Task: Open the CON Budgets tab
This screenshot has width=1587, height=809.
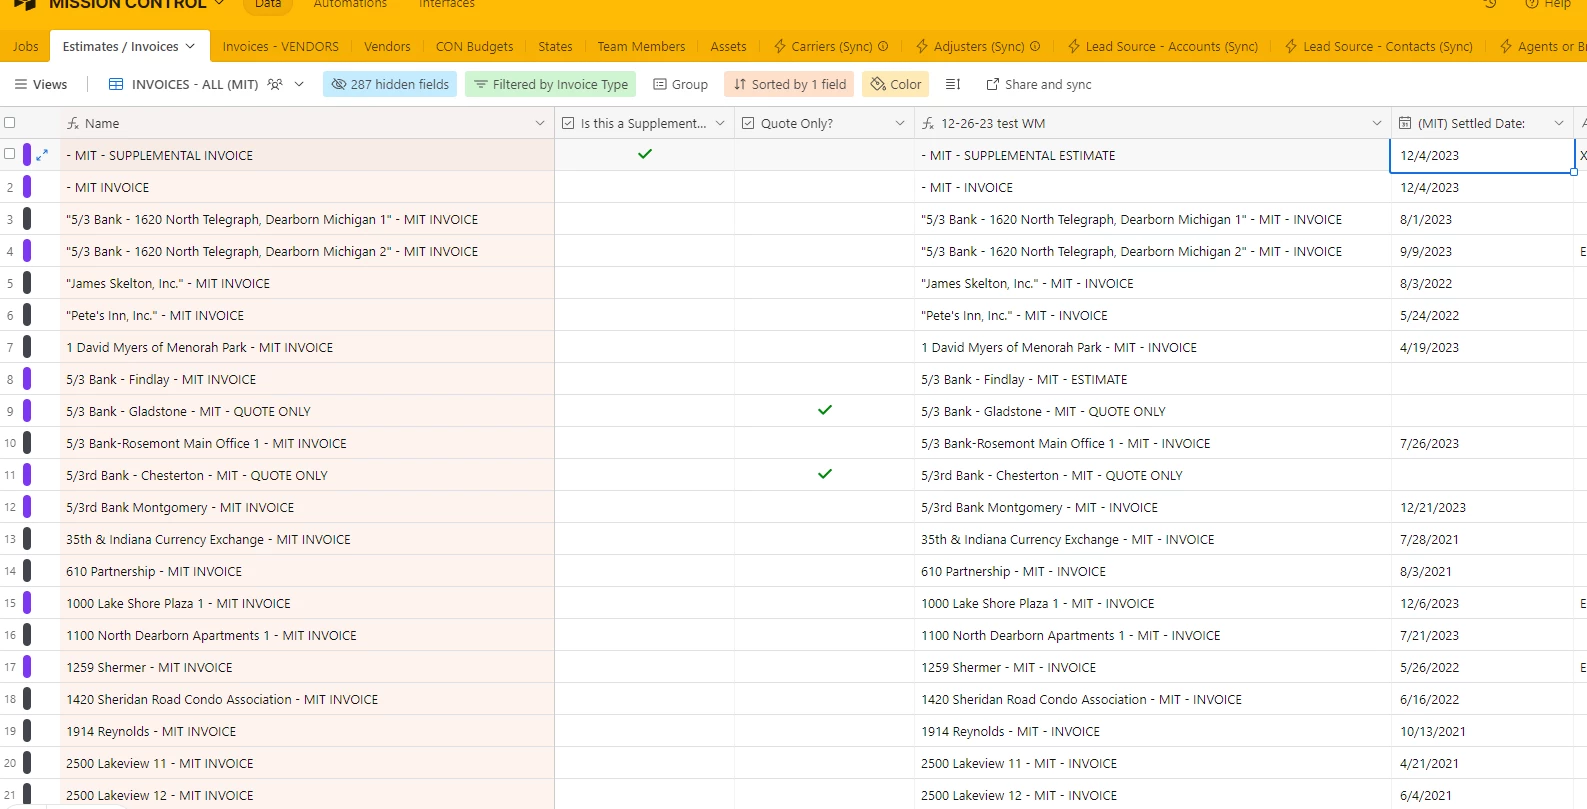Action: [x=474, y=47]
